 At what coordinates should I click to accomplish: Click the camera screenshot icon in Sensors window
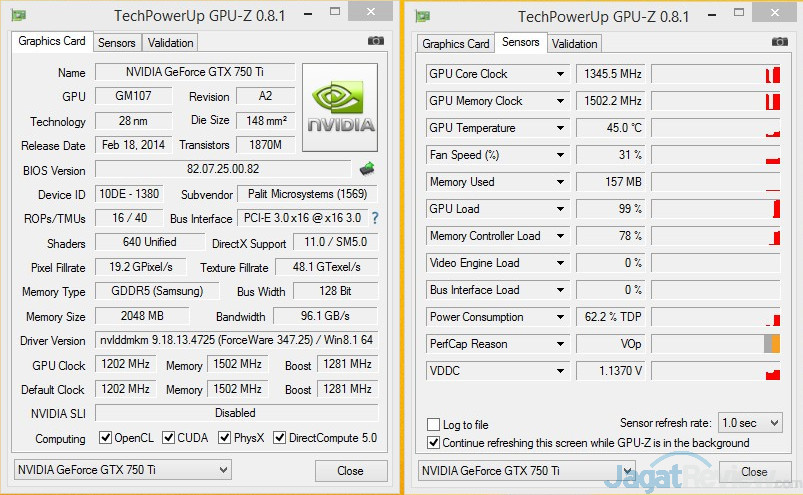click(x=779, y=41)
